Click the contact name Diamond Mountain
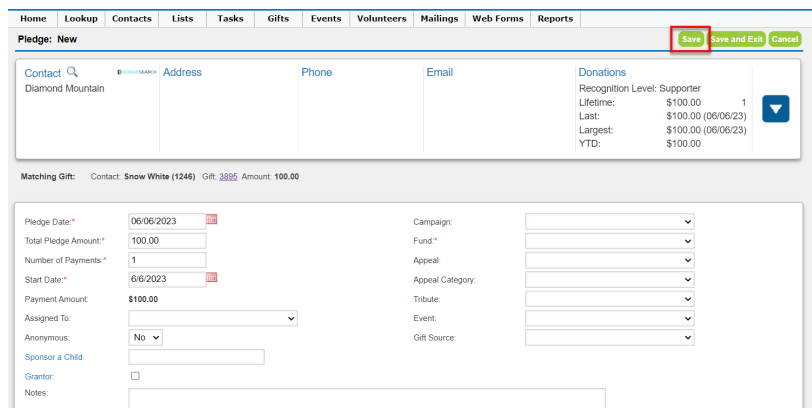 [65, 89]
